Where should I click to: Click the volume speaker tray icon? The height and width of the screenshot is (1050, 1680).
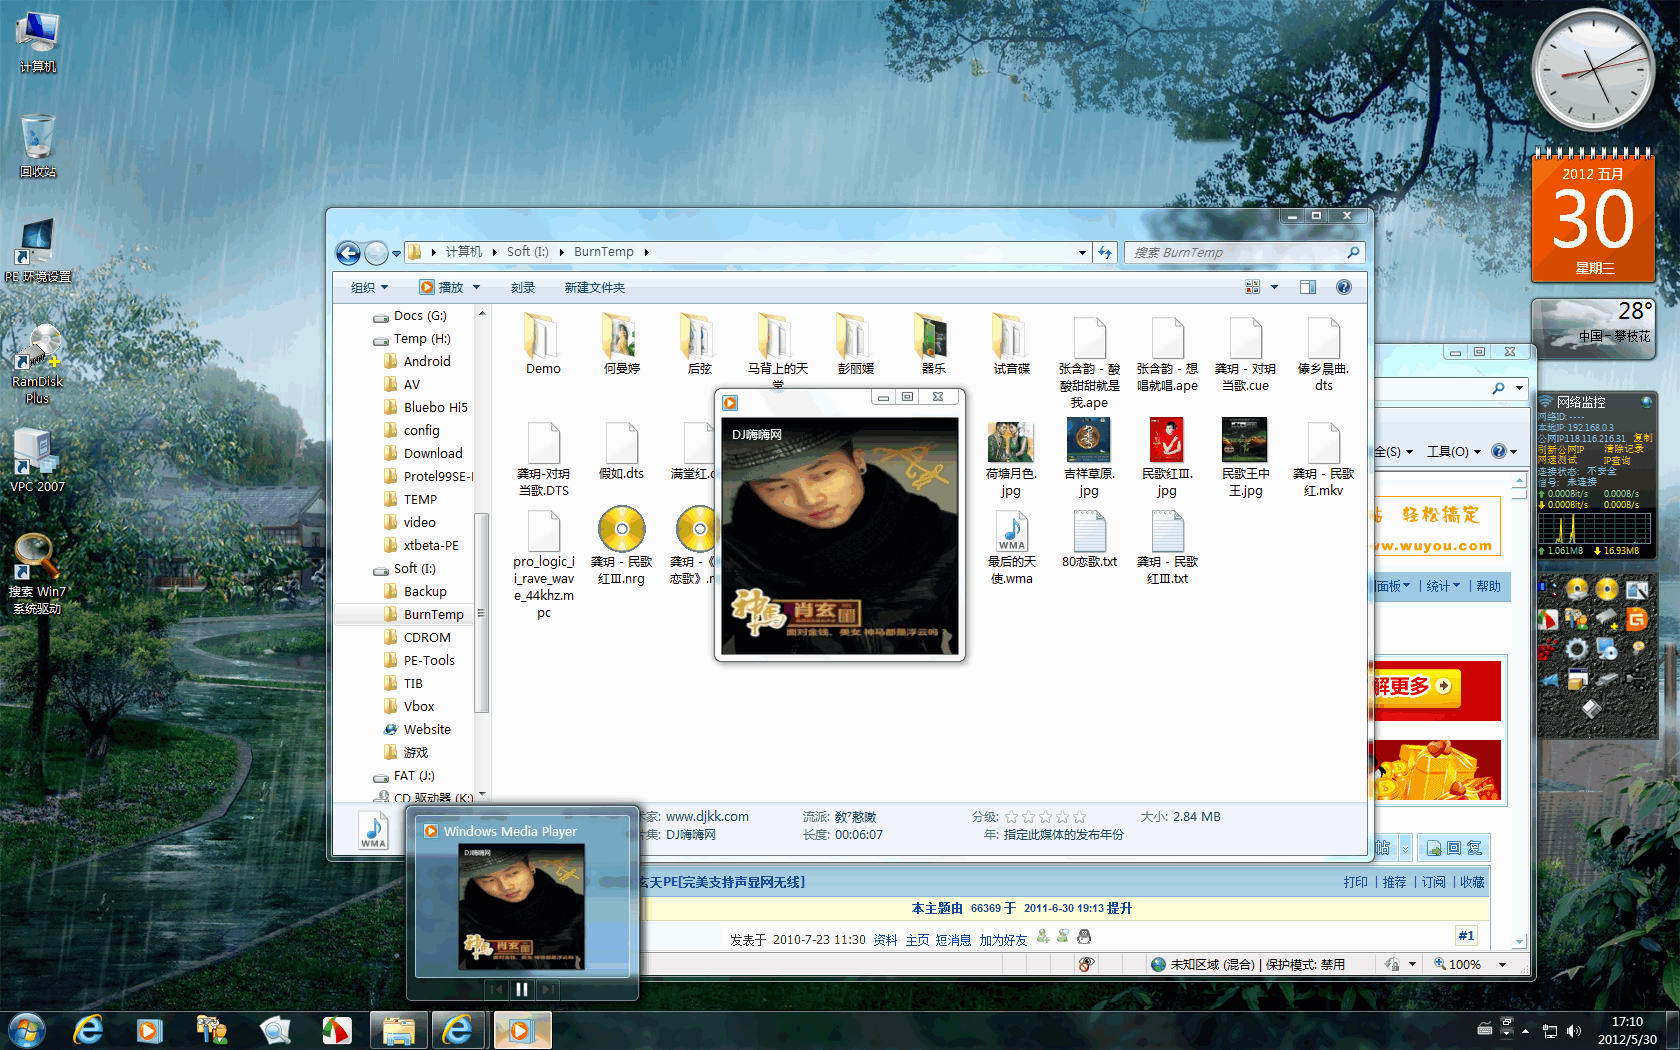(x=1574, y=1031)
